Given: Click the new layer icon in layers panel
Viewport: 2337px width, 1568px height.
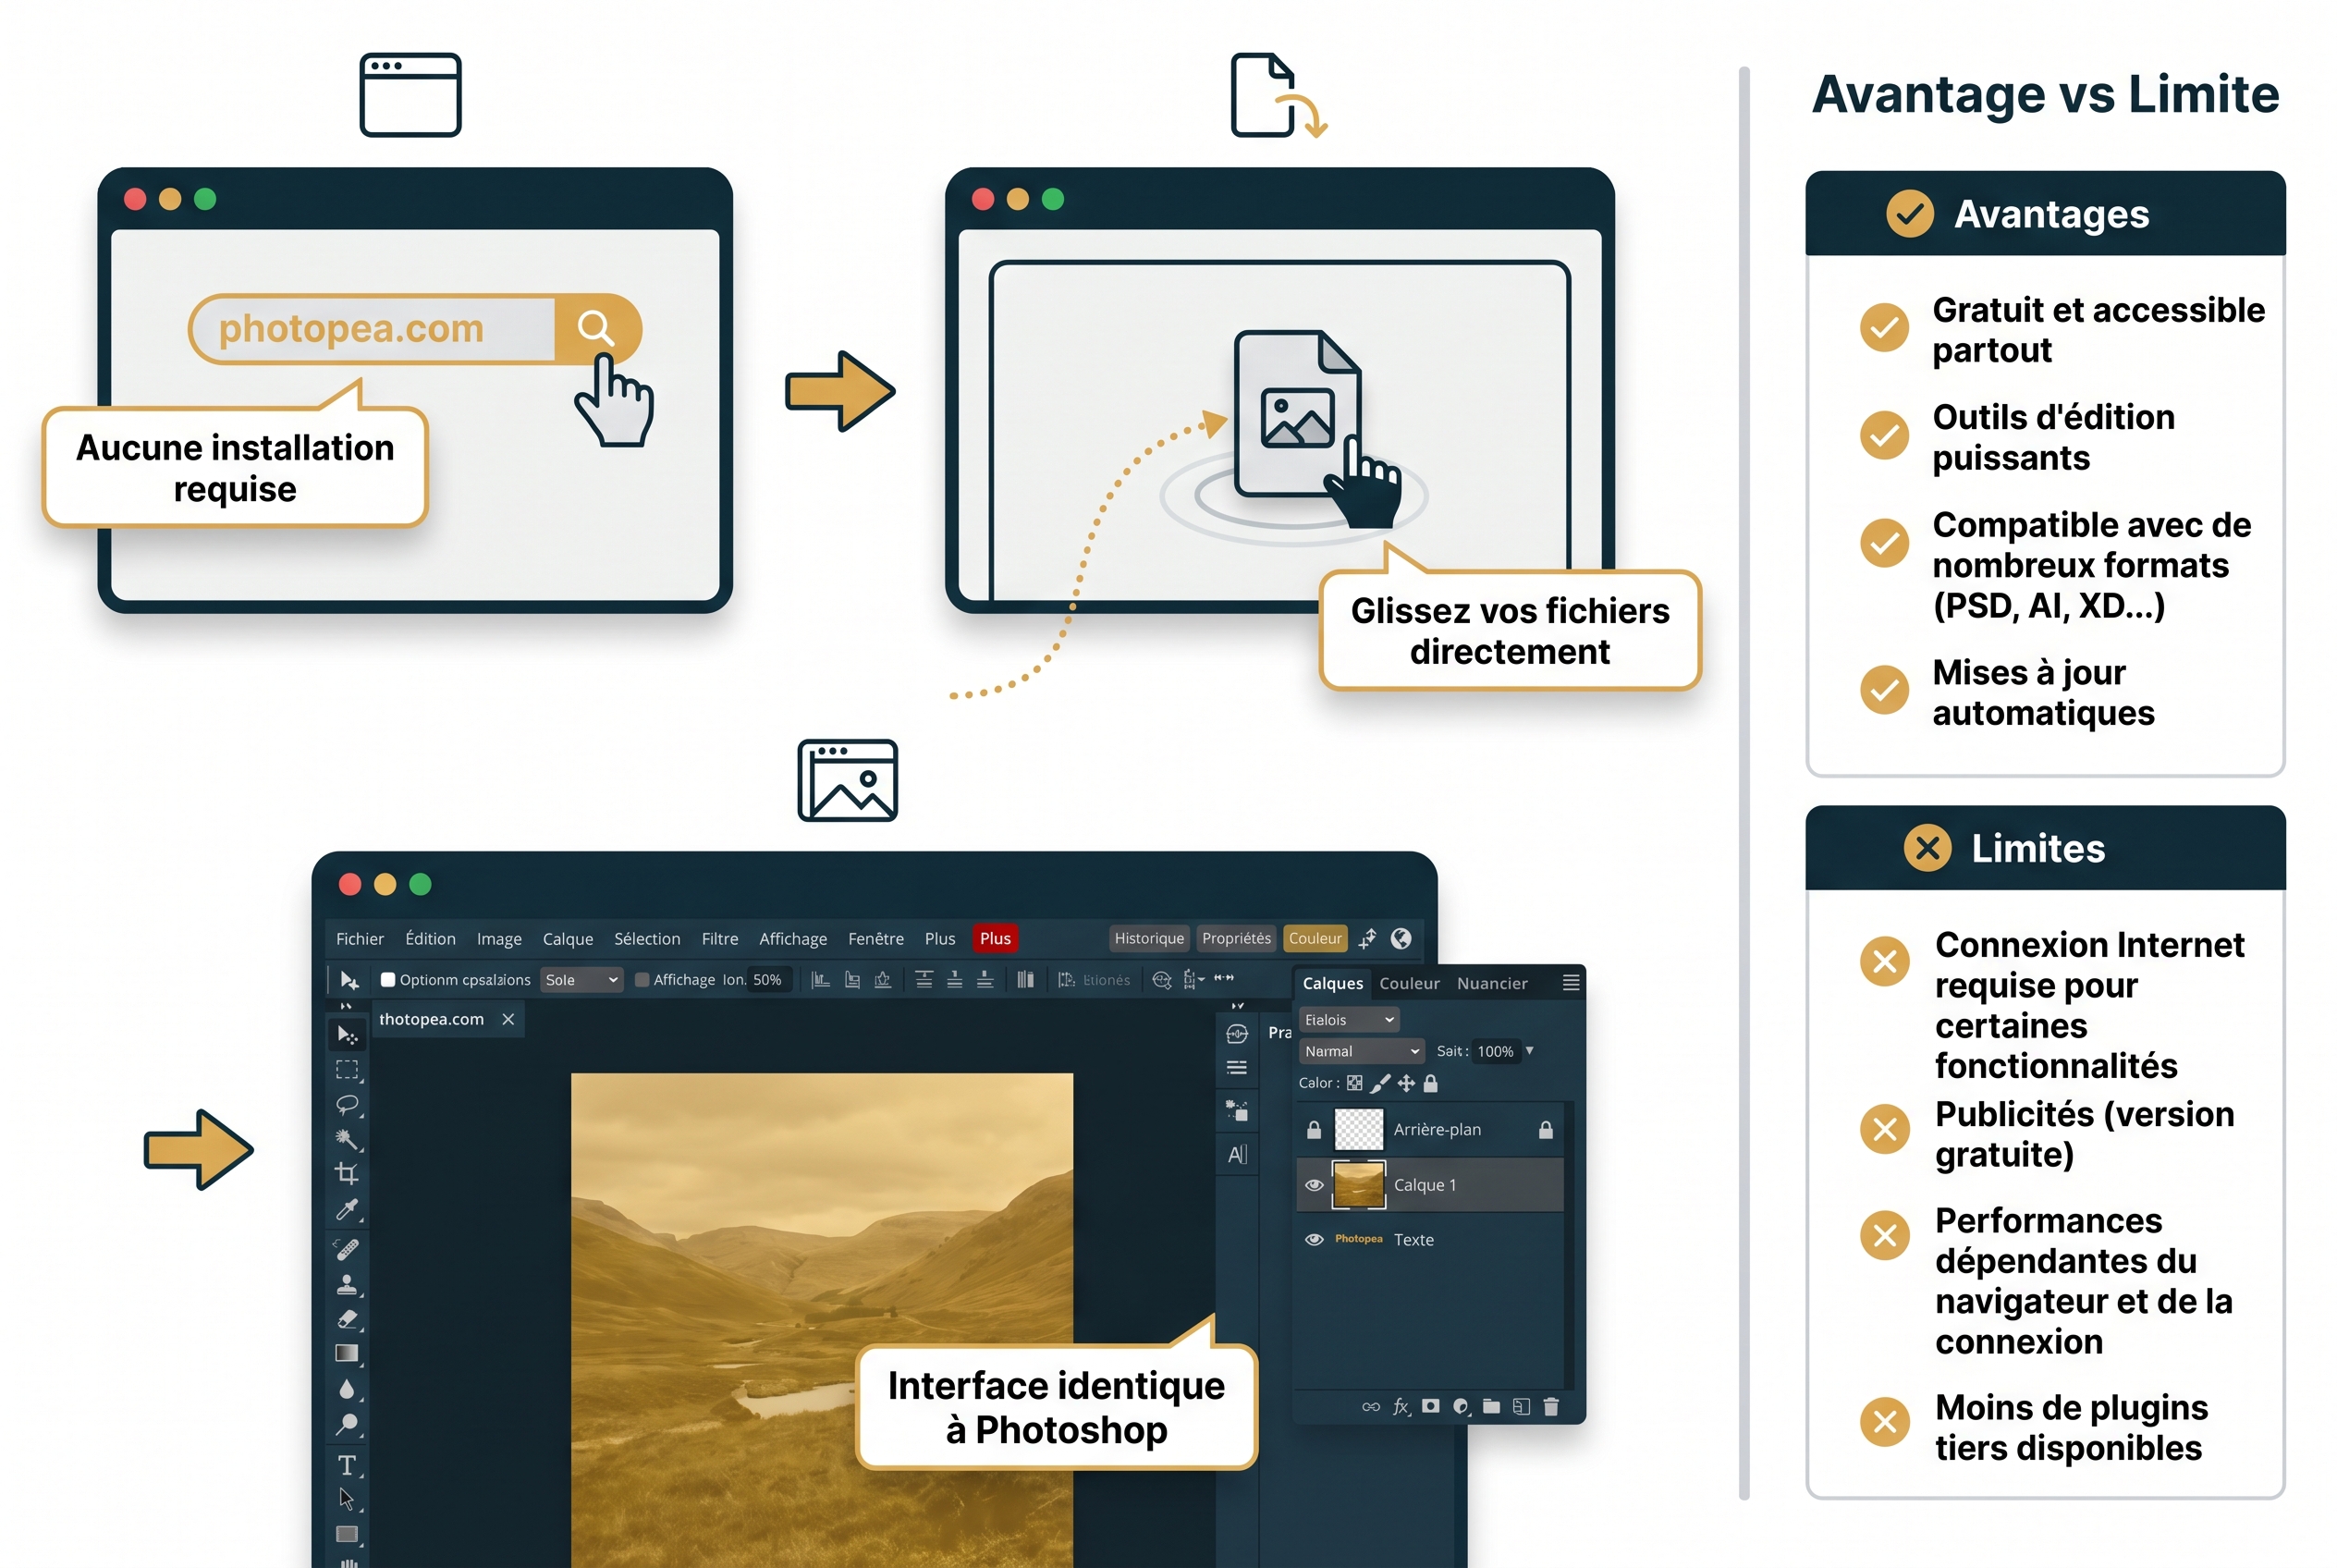Looking at the screenshot, I should tap(1521, 1407).
